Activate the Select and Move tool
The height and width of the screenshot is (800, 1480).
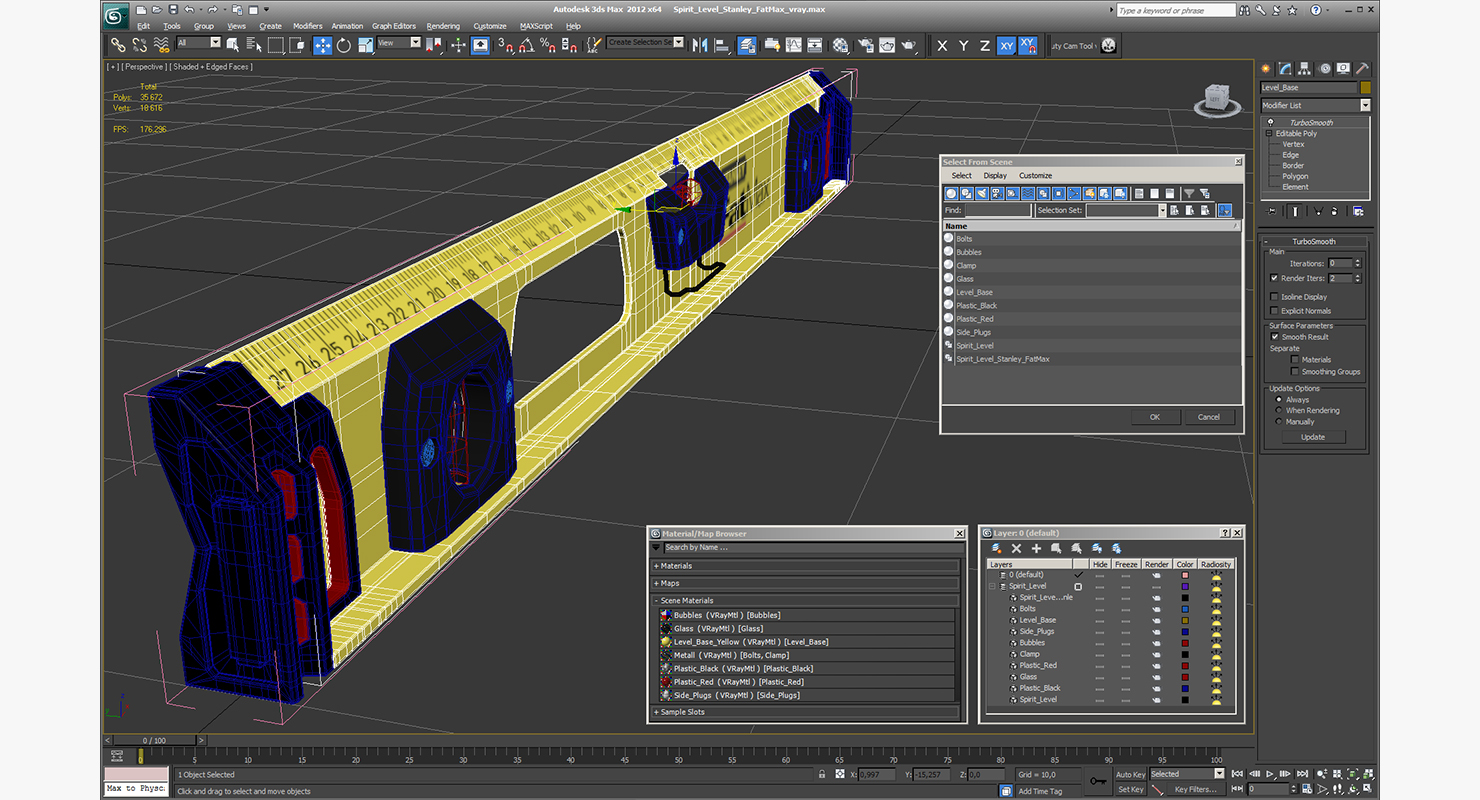tap(322, 45)
